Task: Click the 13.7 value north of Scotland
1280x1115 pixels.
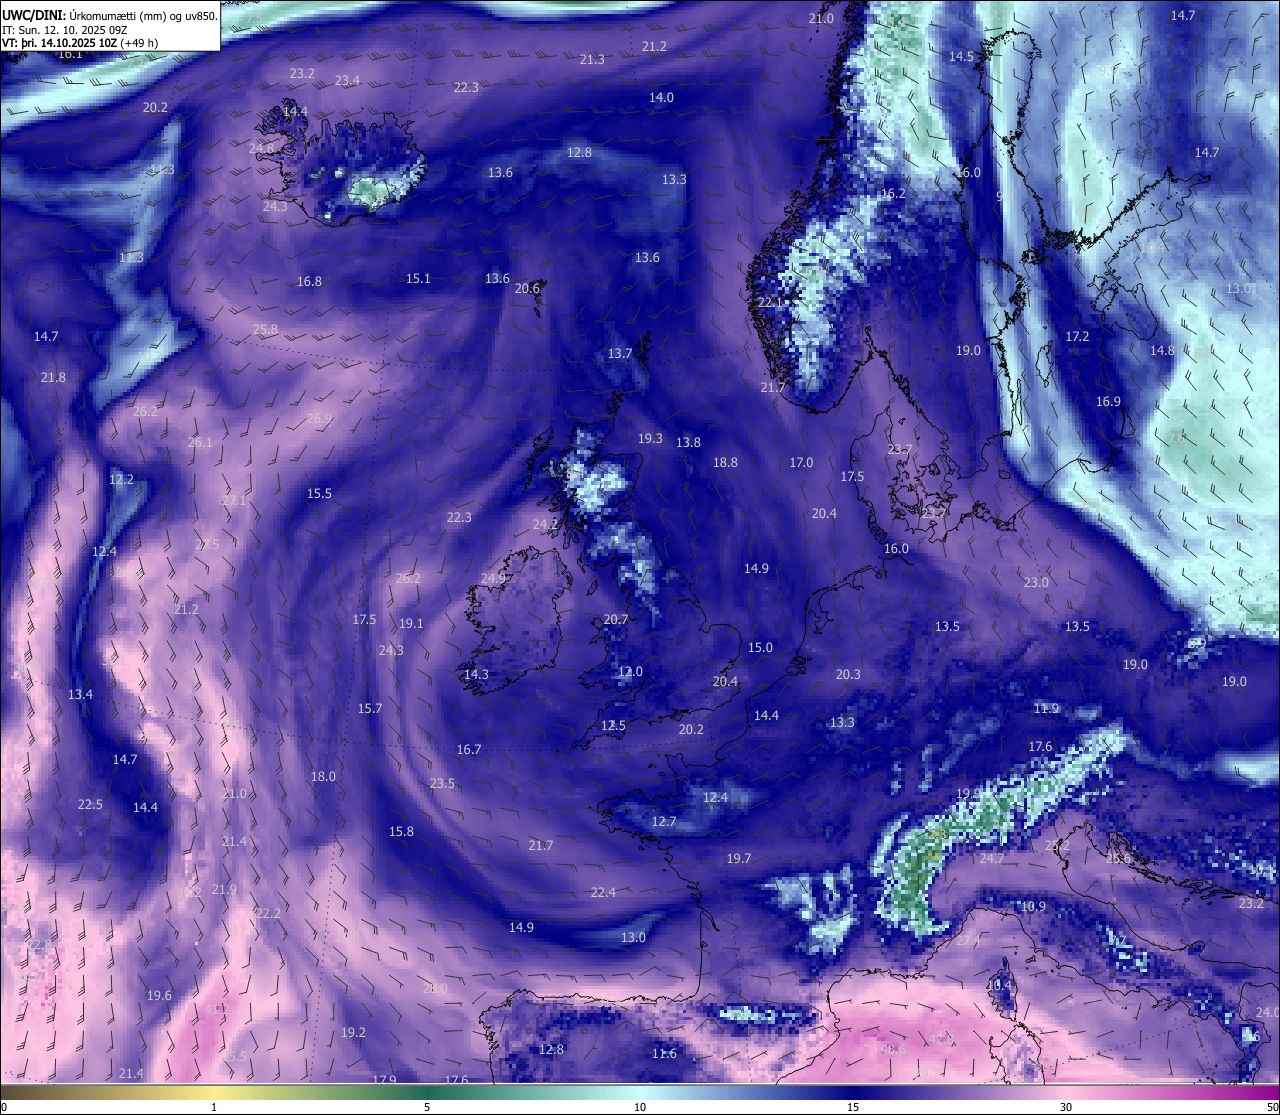Action: coord(620,354)
